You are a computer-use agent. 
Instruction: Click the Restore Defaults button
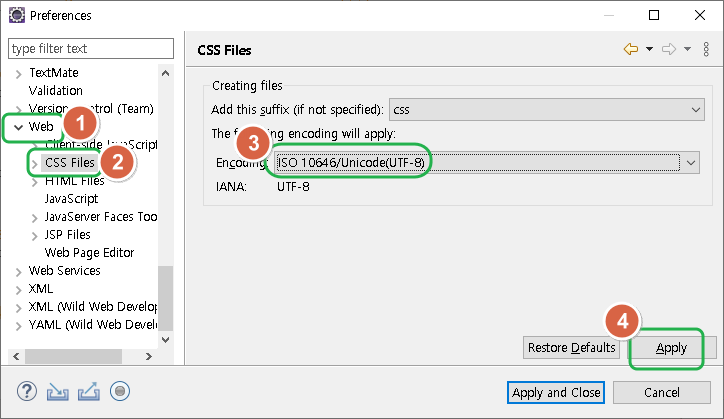(x=571, y=347)
